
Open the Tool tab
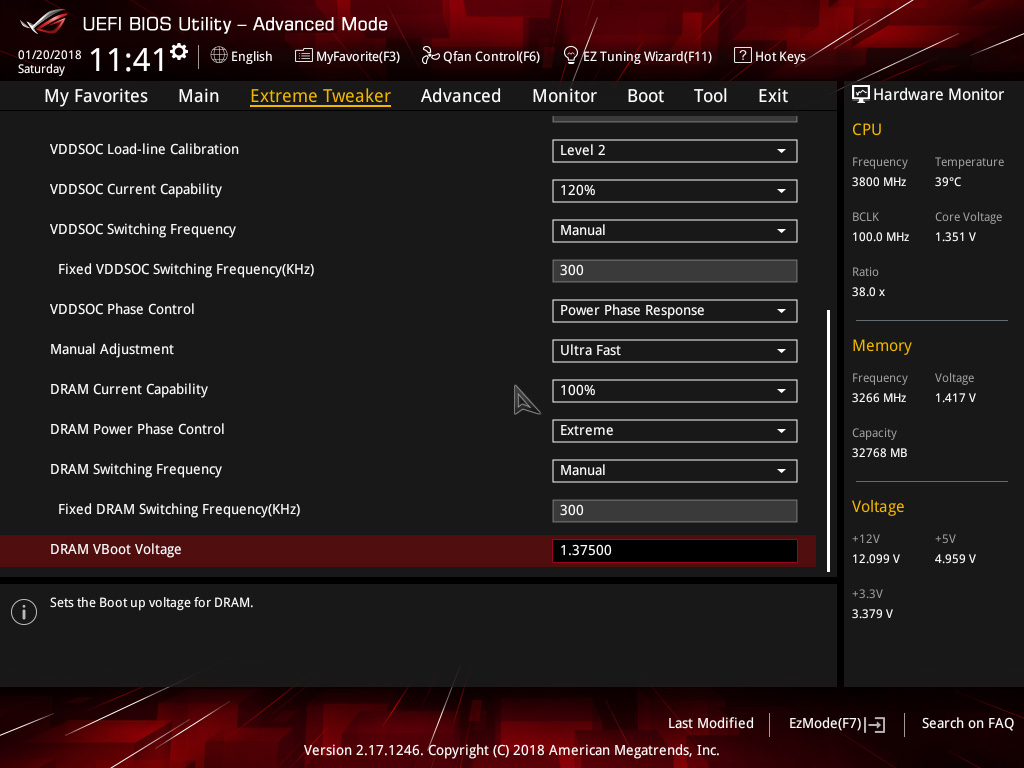pos(711,96)
